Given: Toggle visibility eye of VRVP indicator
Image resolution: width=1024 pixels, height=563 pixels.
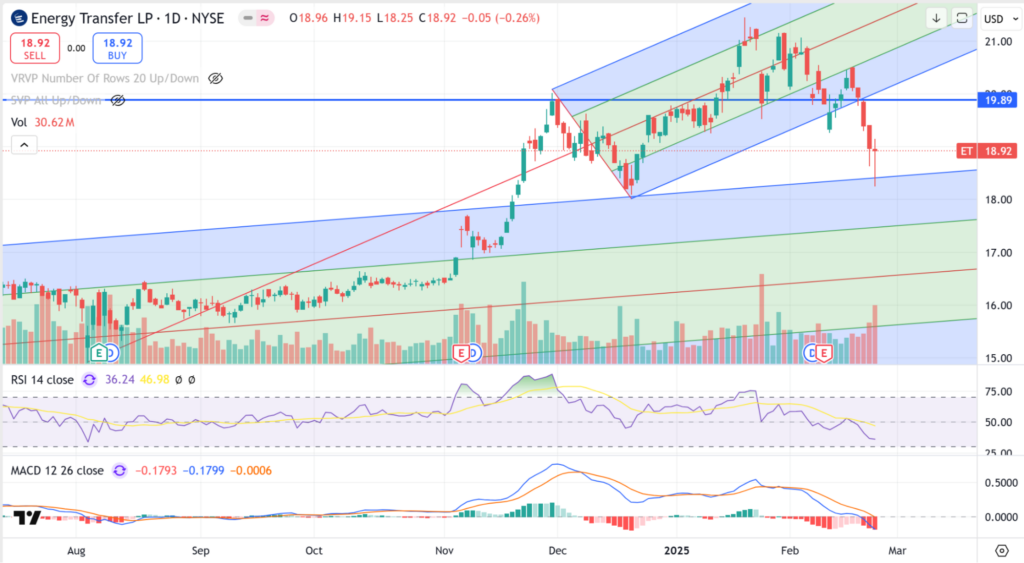Looking at the screenshot, I should (216, 78).
